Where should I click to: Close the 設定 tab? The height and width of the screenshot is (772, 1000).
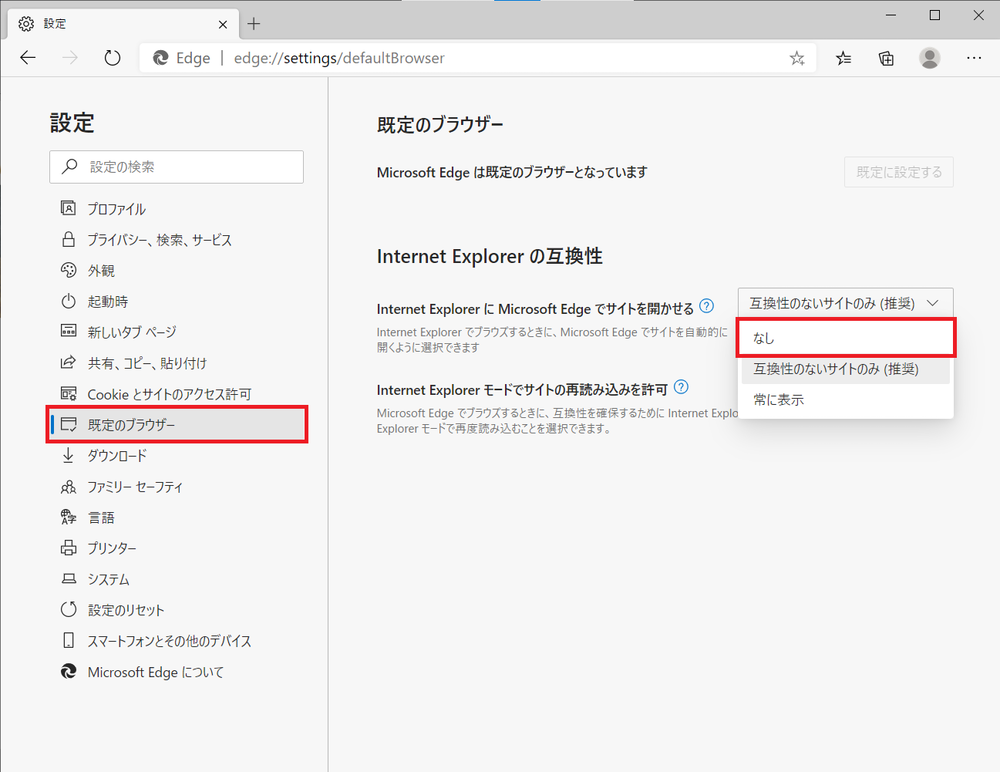click(x=223, y=24)
